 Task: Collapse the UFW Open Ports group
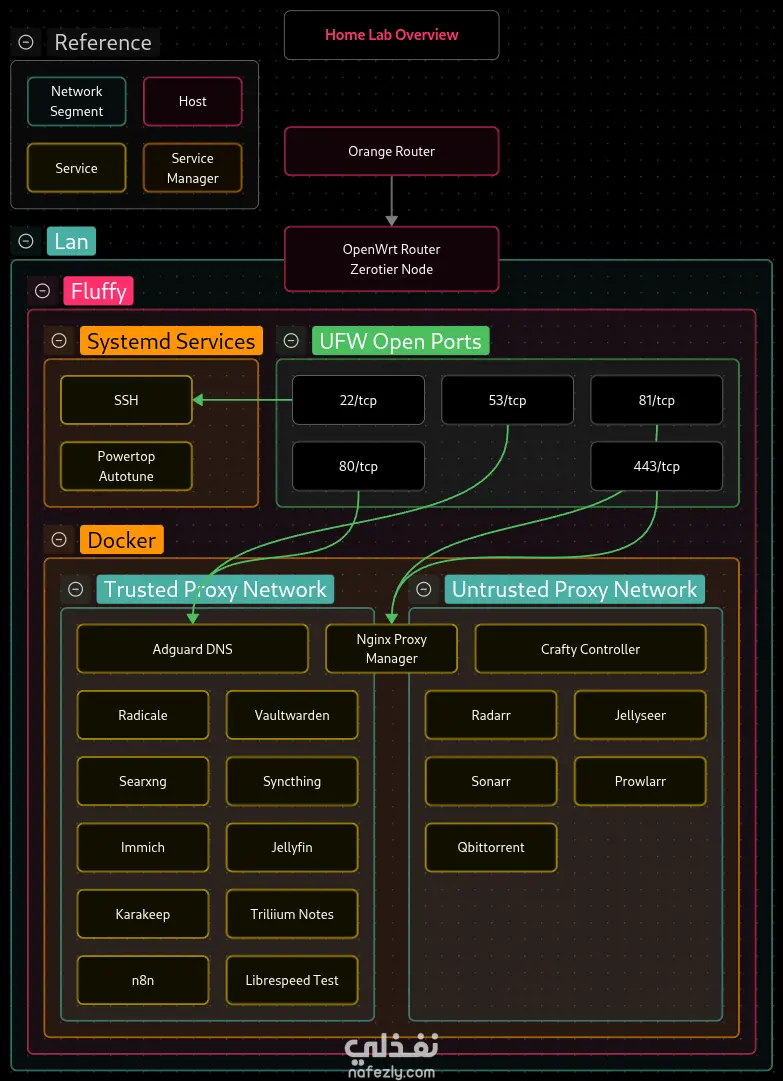click(291, 341)
